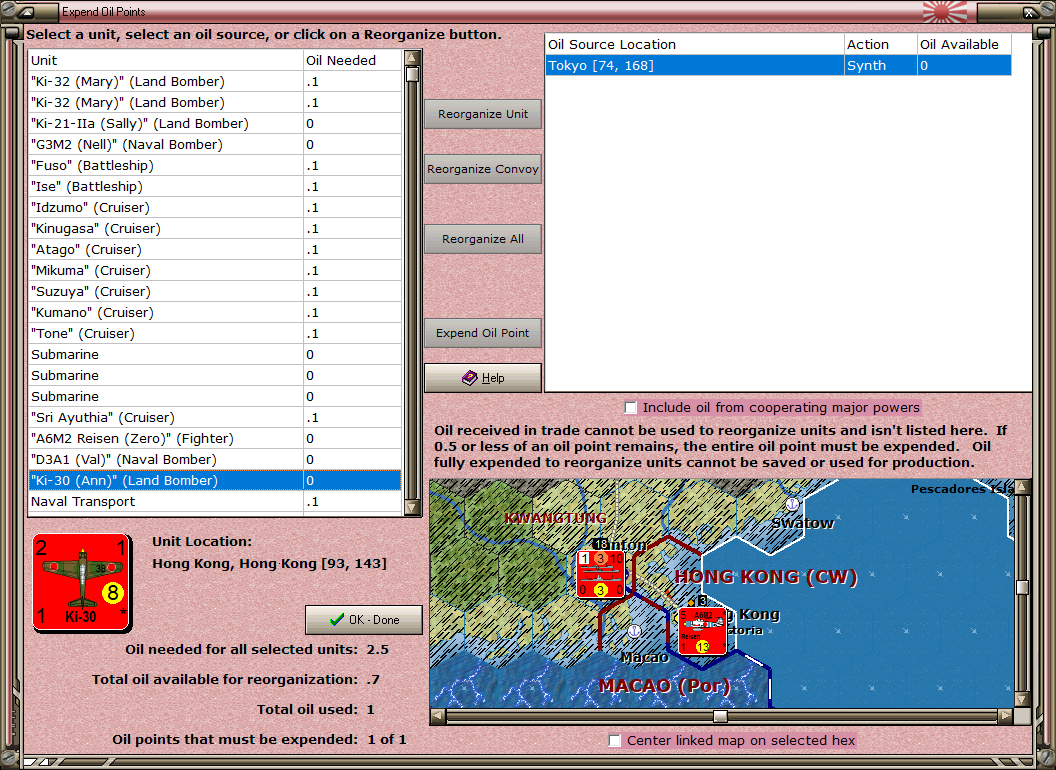Select the "Mikuma" Cruiser row
Viewport: 1056px width, 770px height.
215,270
